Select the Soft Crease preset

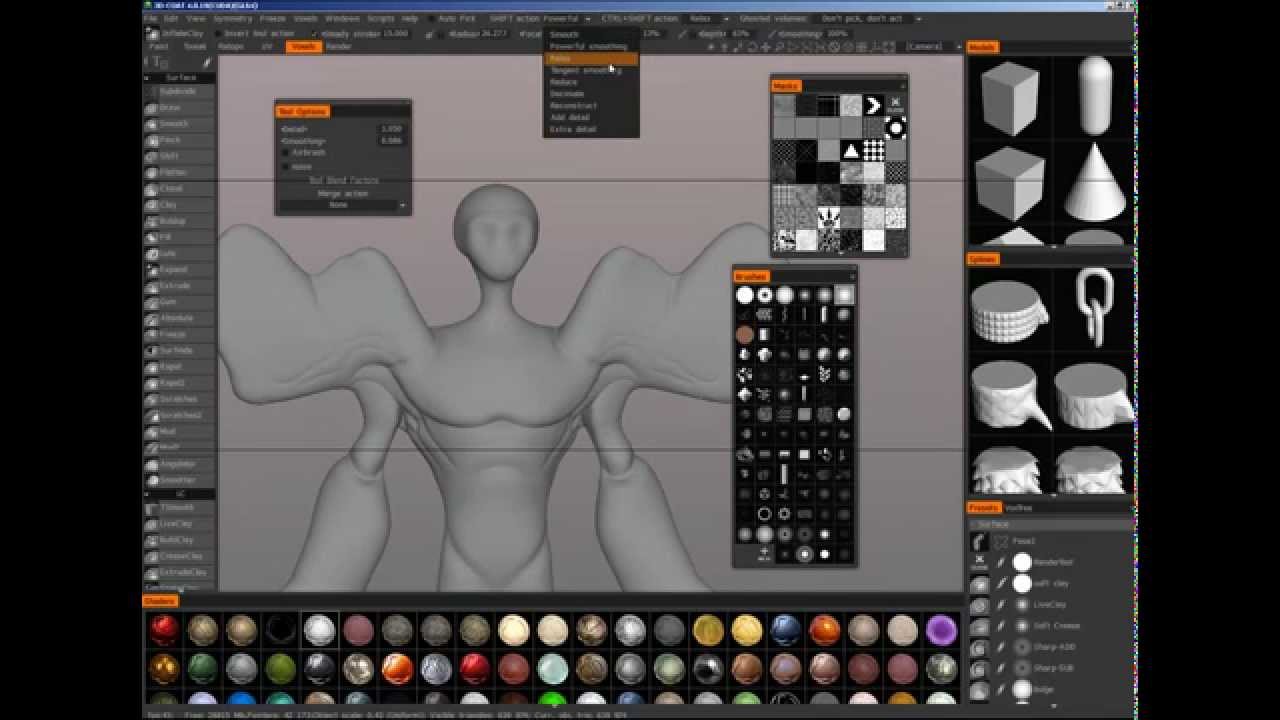click(1051, 626)
